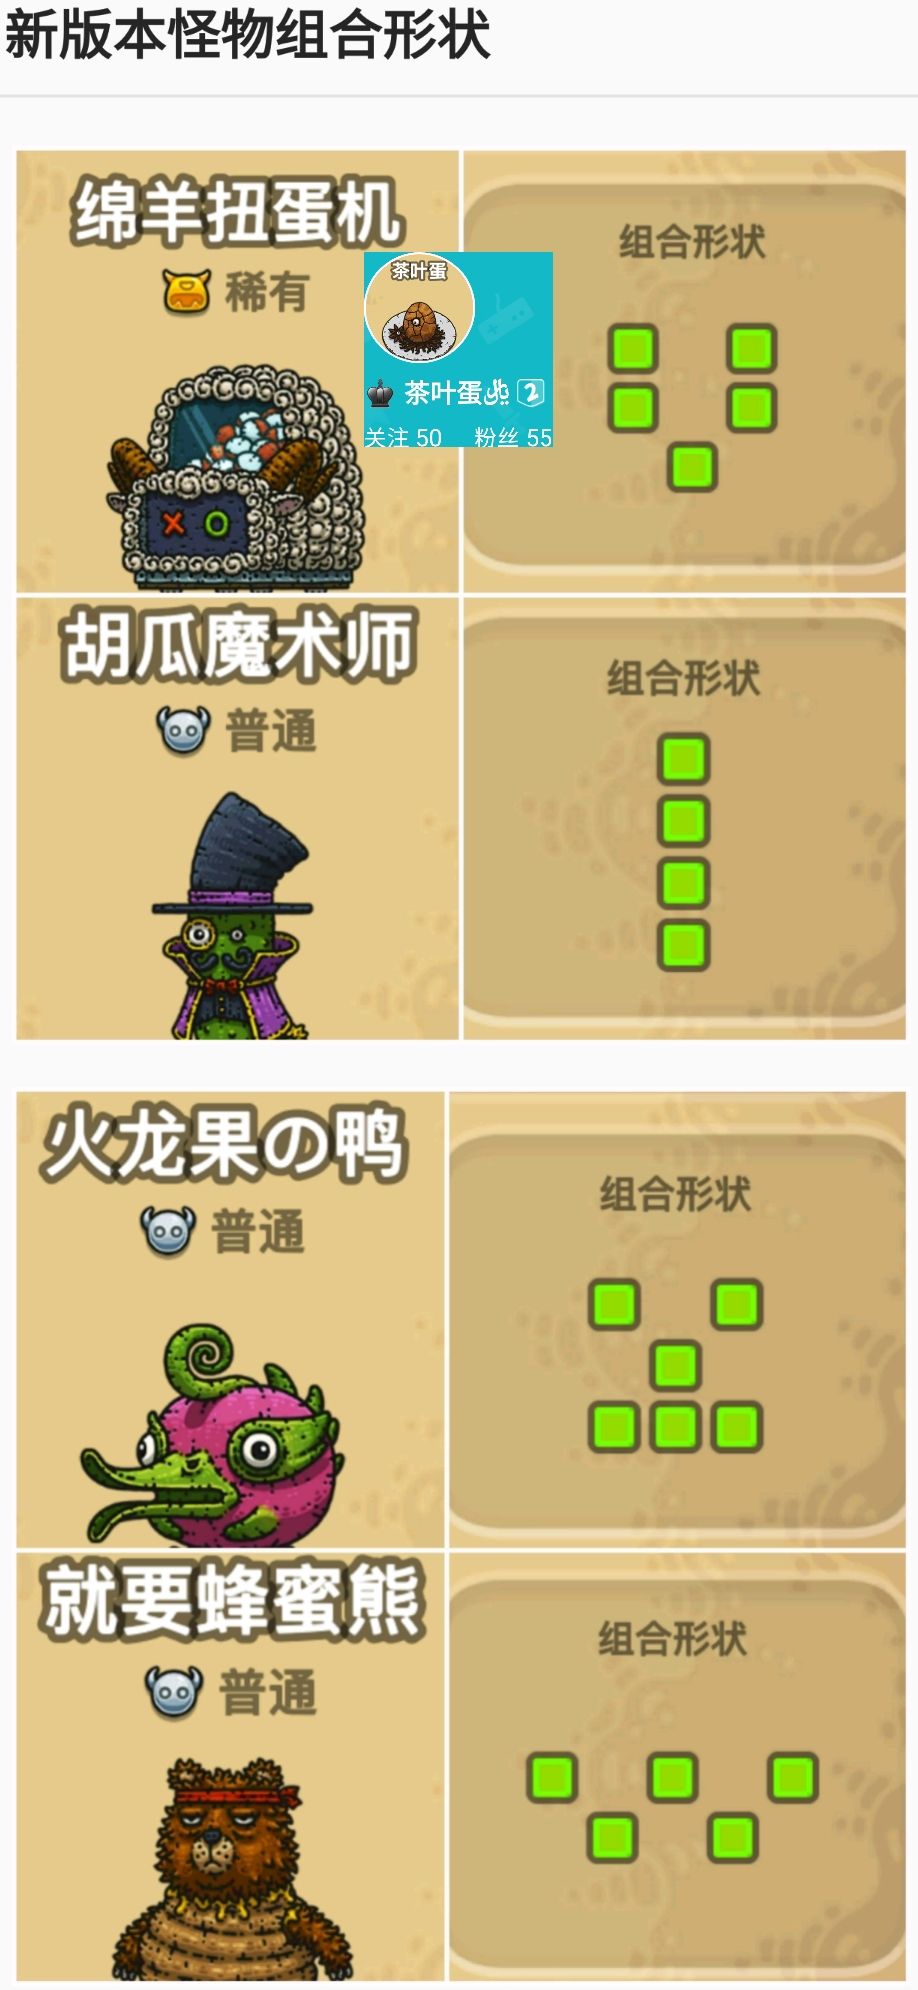
Task: Click the page heading 新版本怪物组合形状
Action: coord(248,36)
